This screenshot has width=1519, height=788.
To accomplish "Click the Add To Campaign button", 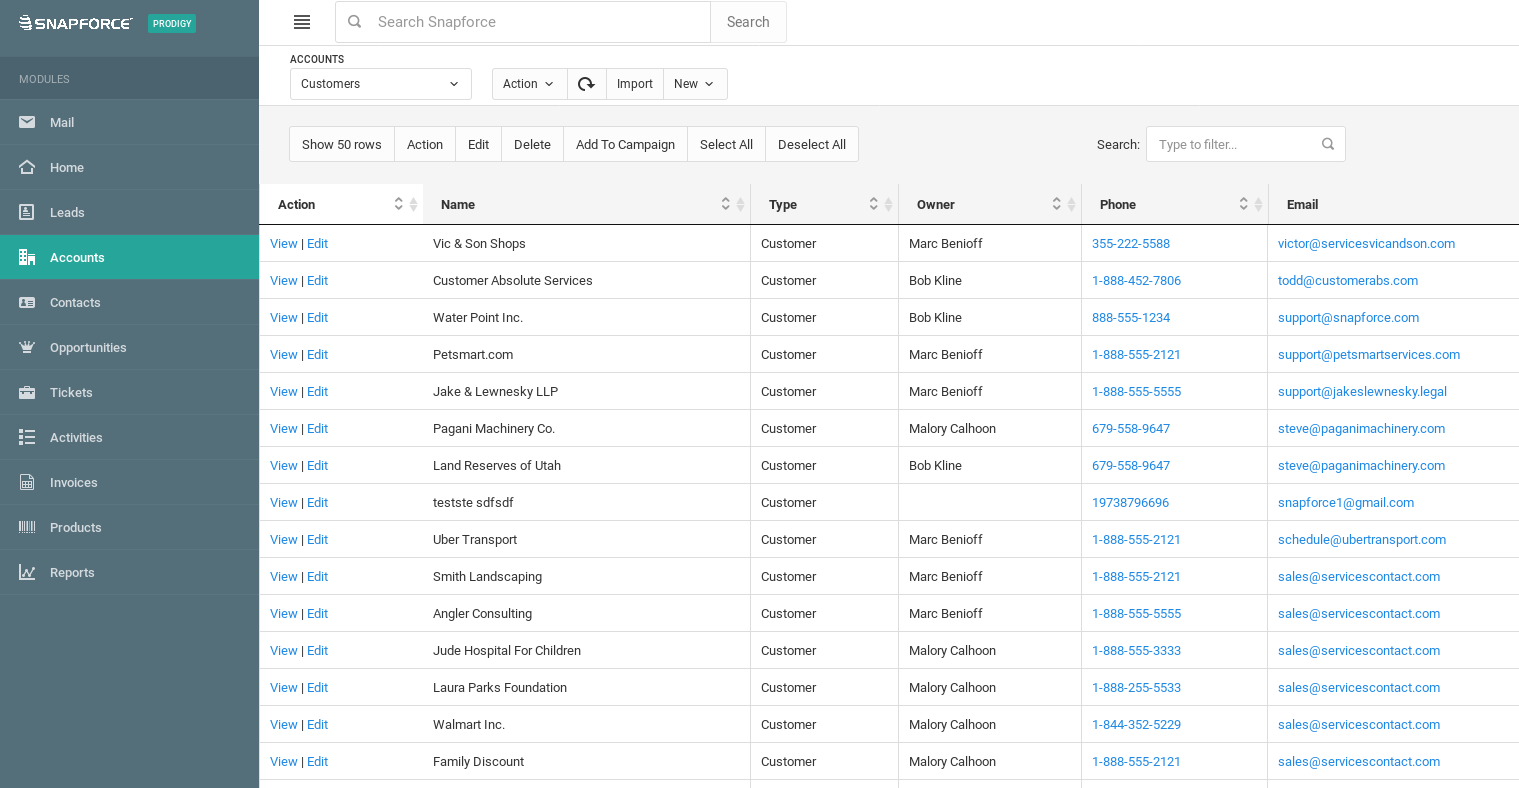I will pyautogui.click(x=625, y=144).
